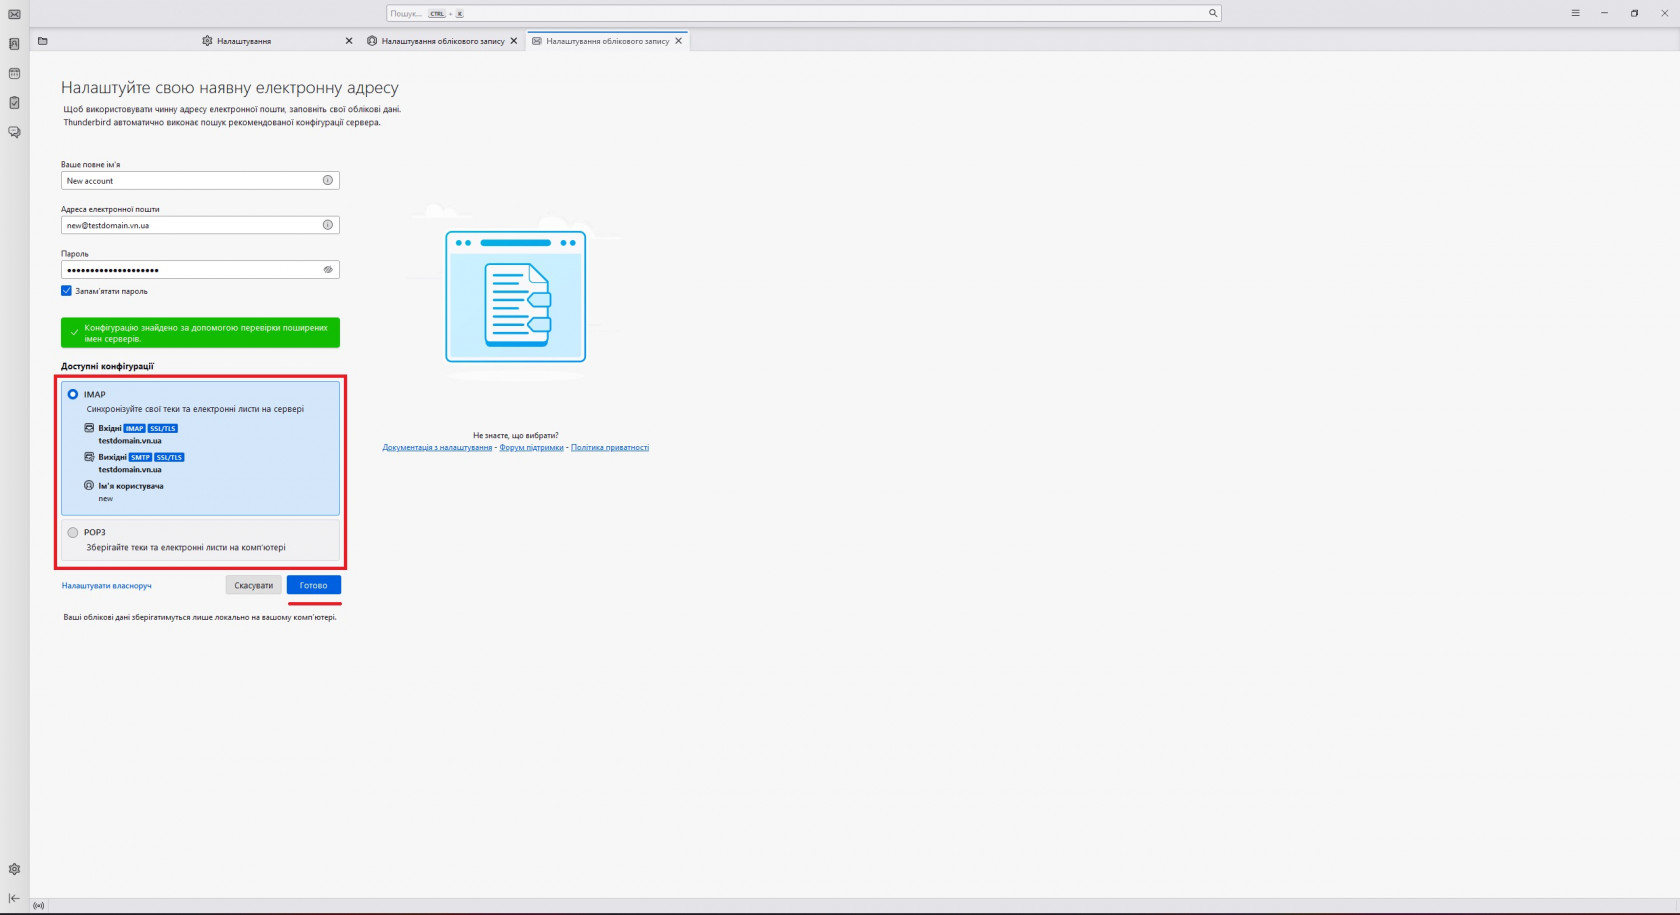Close the active account setup tab

coord(679,41)
